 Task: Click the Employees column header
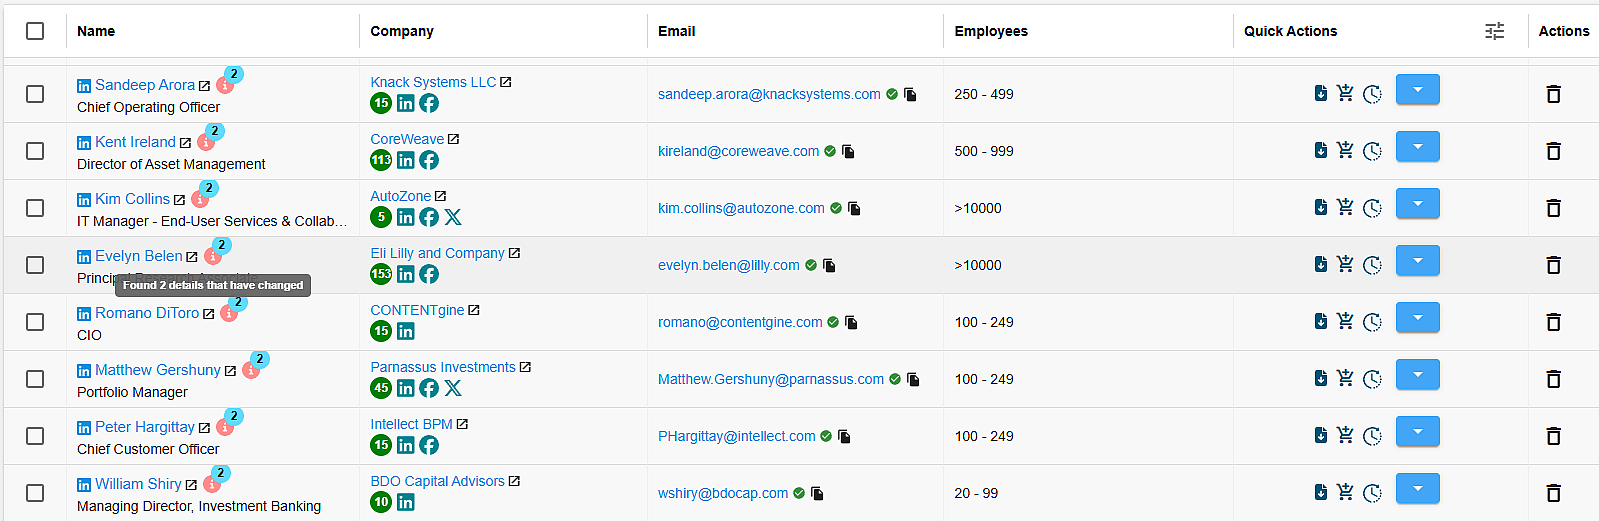[x=990, y=31]
